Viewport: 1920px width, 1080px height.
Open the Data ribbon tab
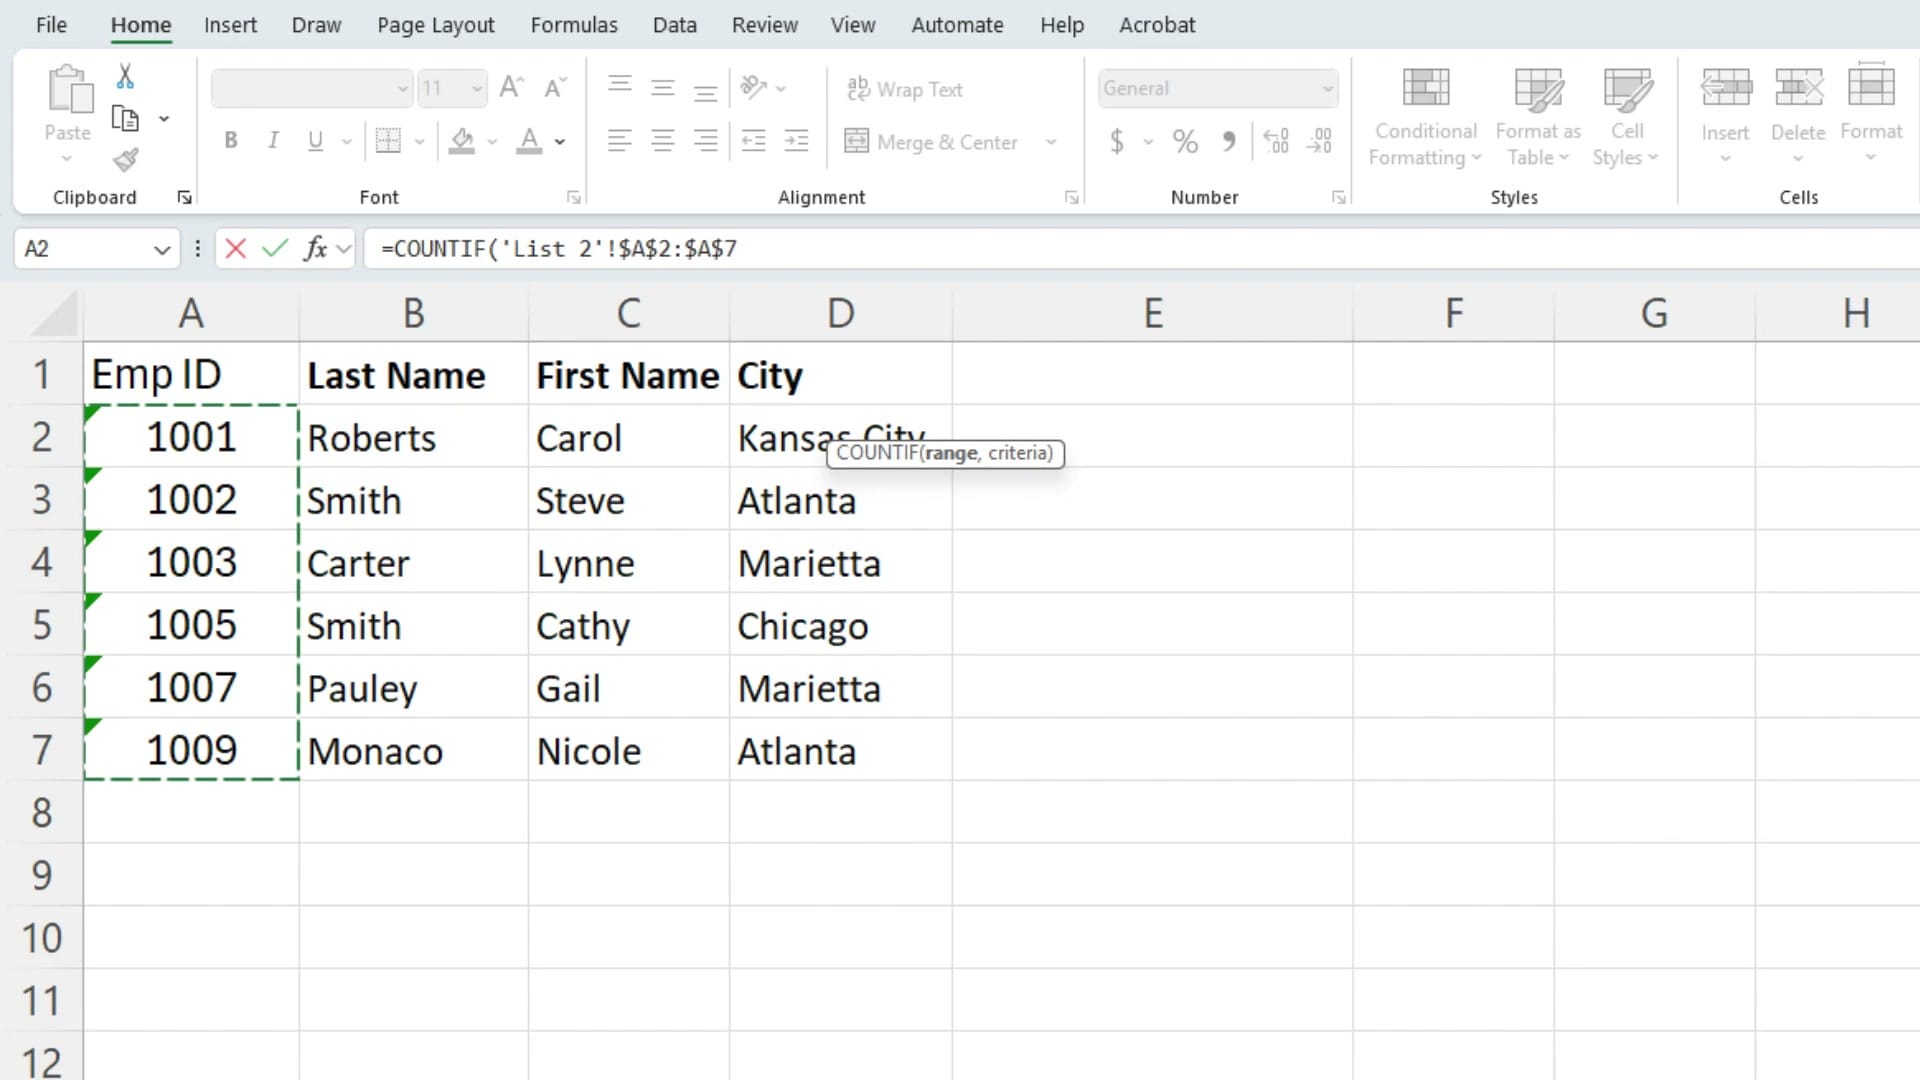coord(674,24)
